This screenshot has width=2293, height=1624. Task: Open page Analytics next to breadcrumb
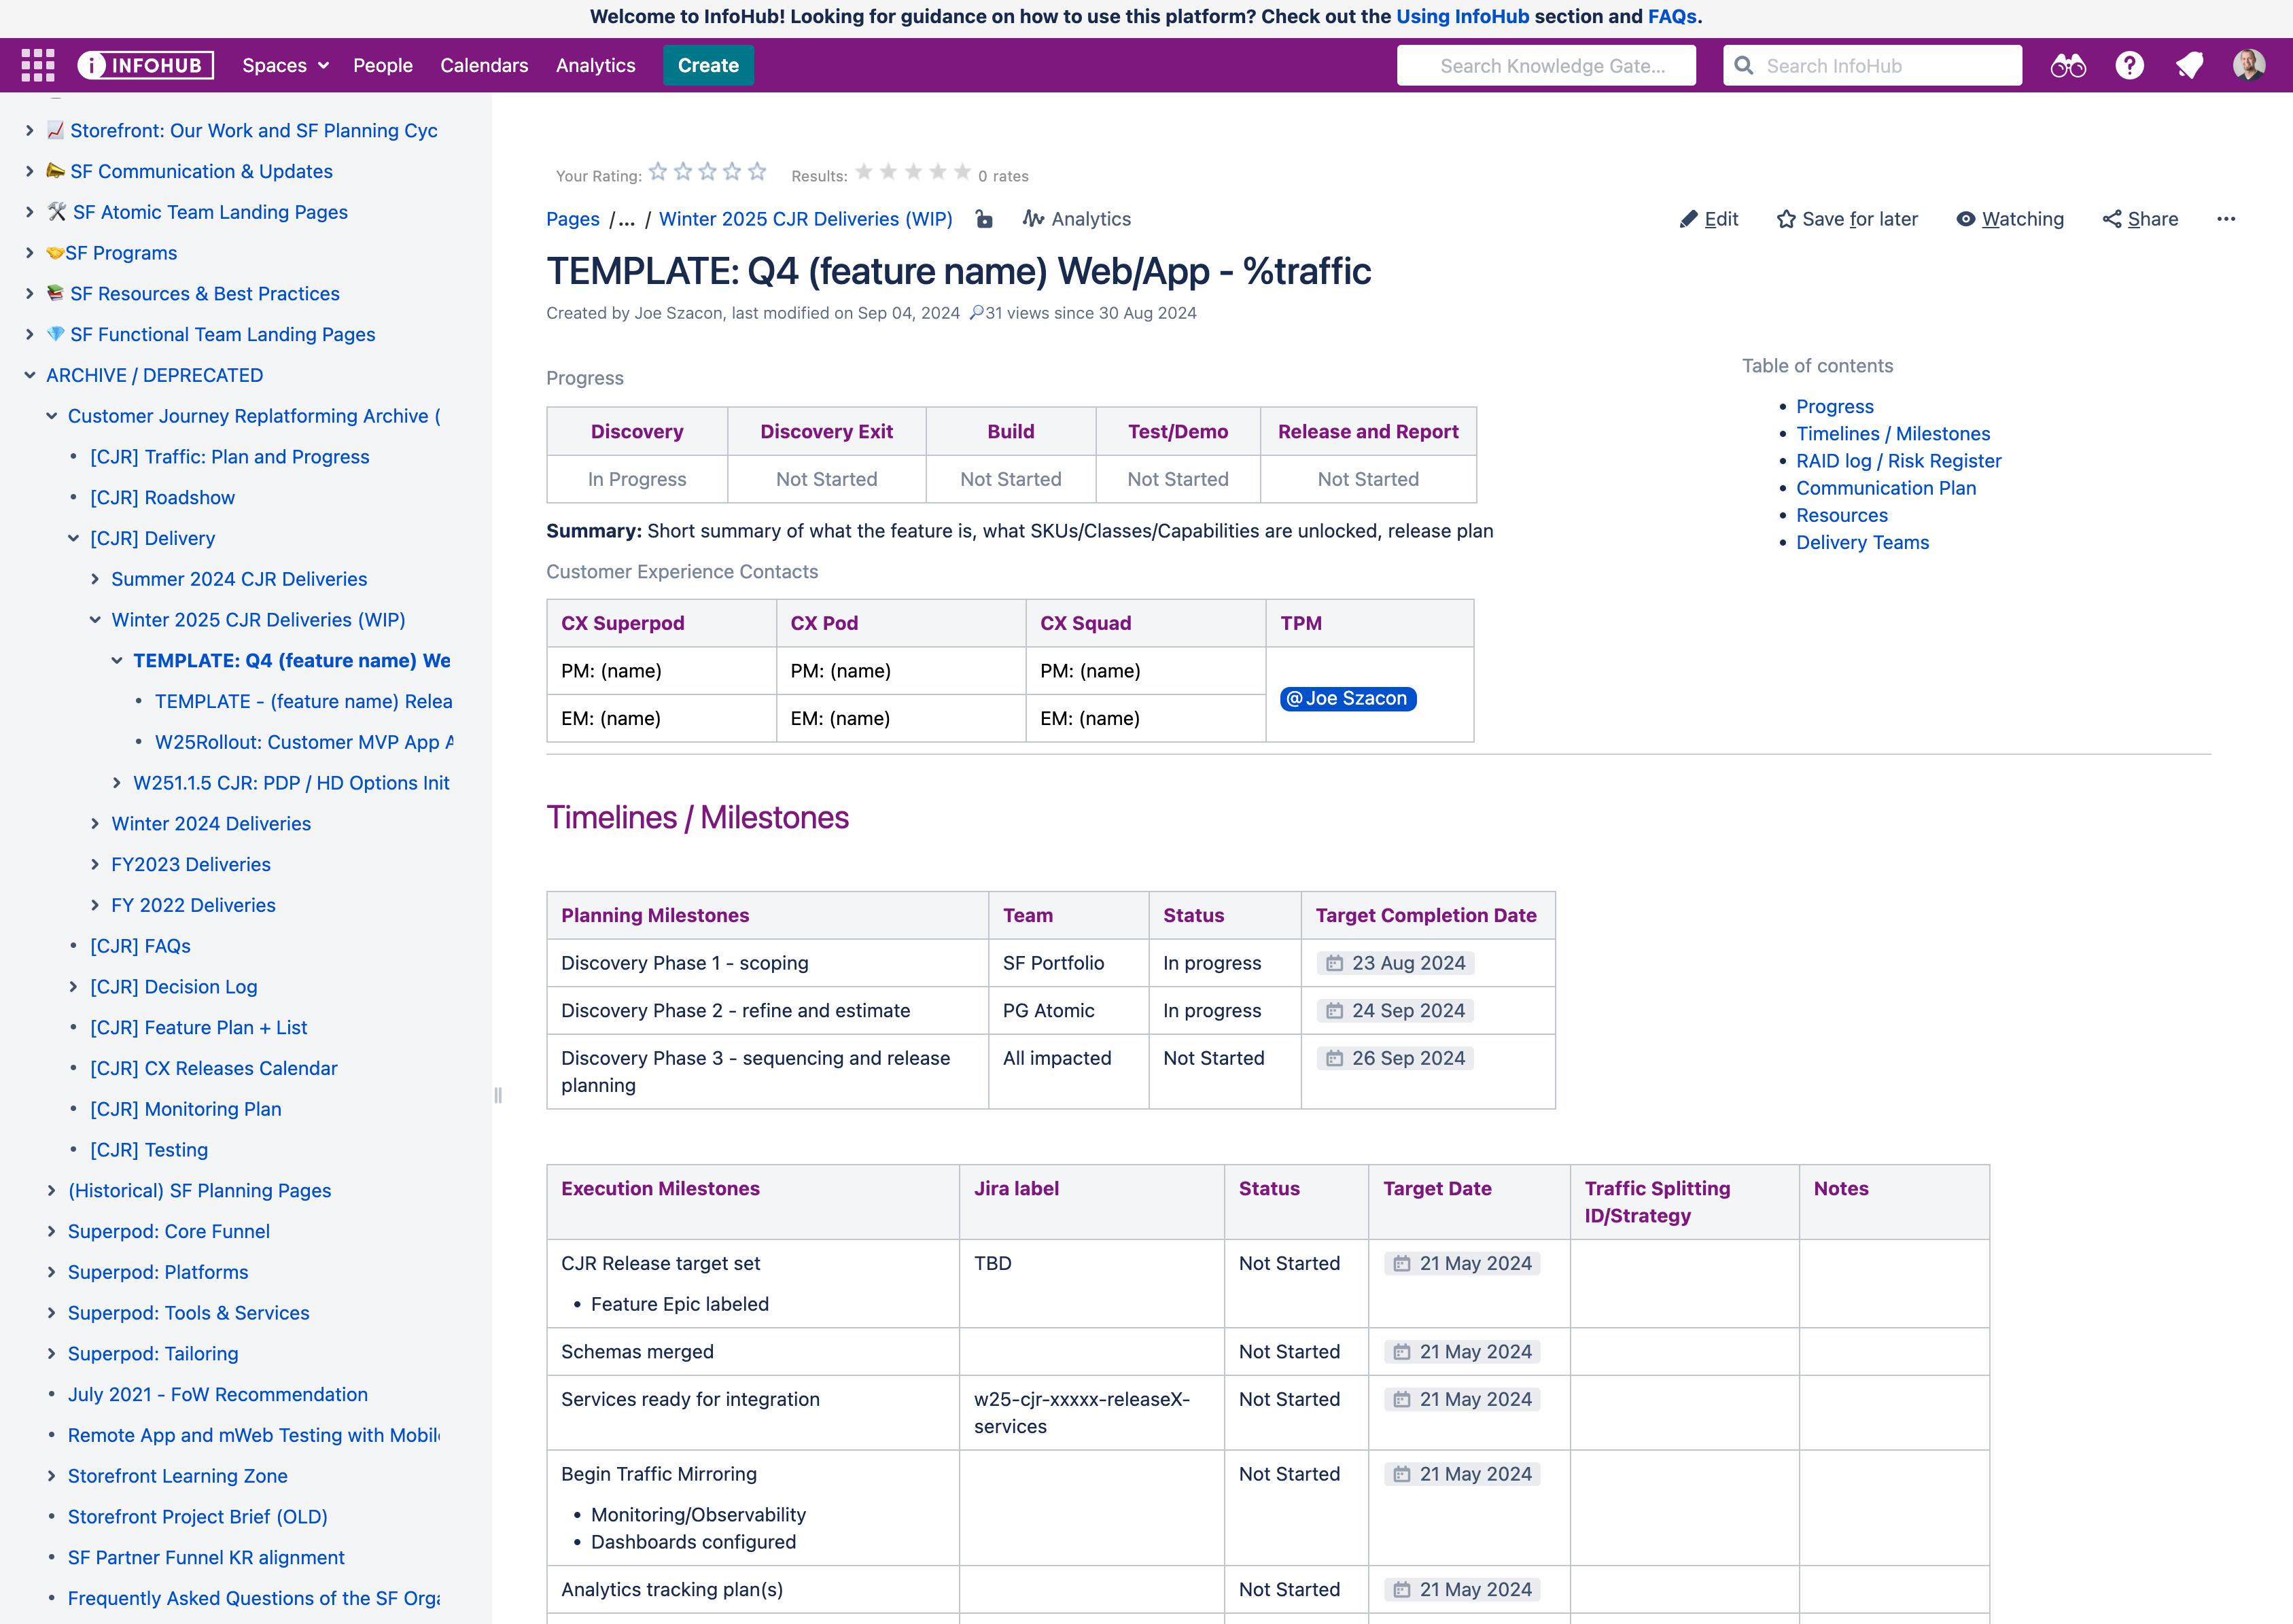click(1077, 219)
